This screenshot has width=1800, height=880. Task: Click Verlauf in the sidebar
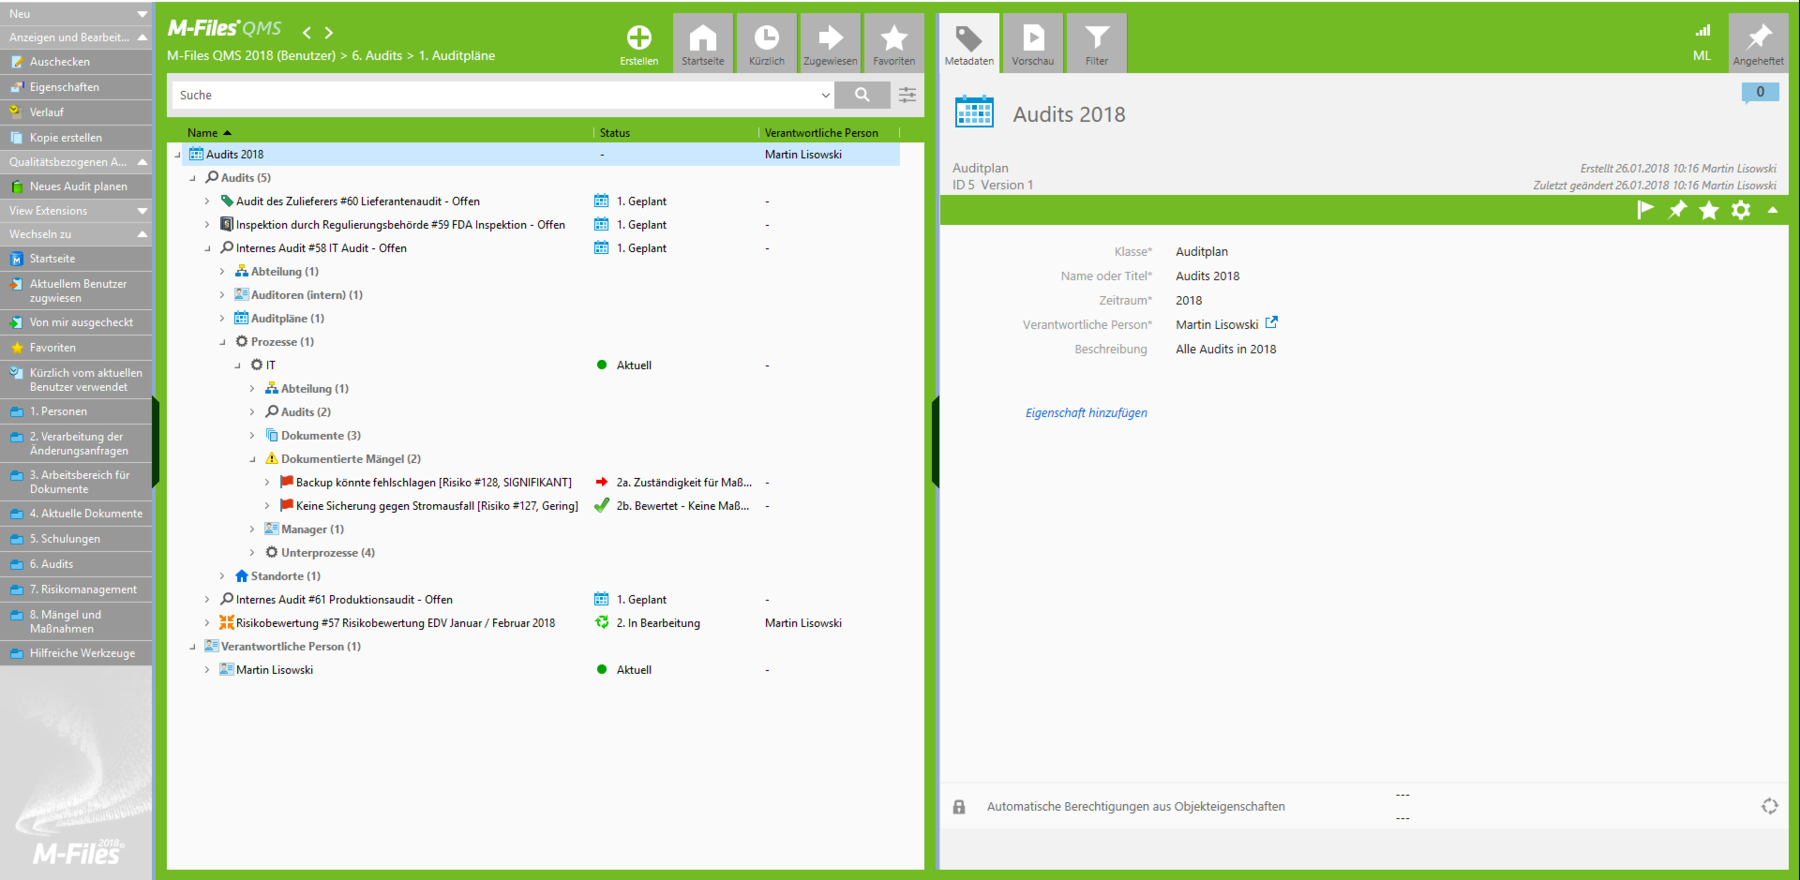(76, 112)
